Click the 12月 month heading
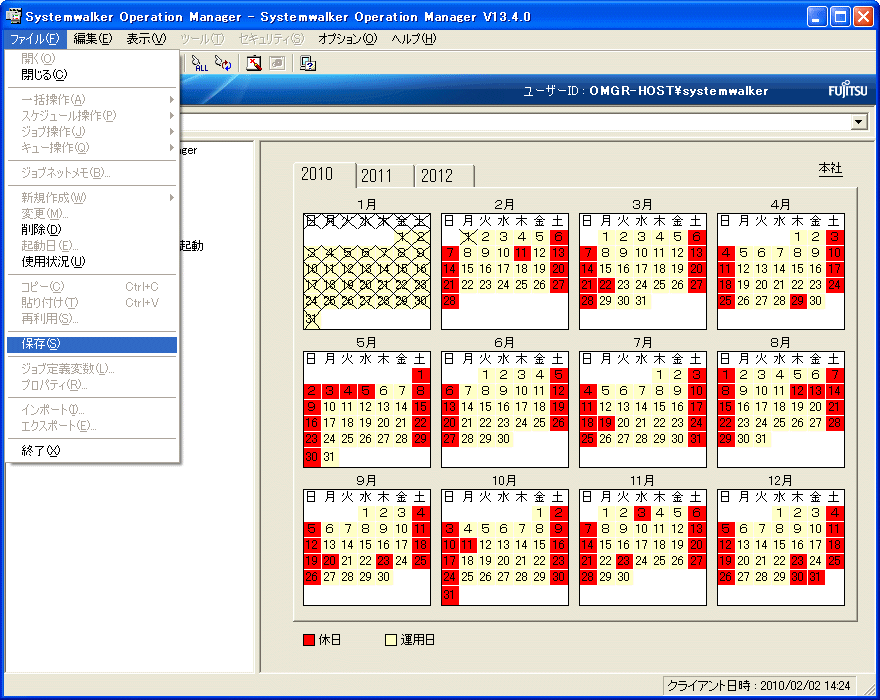This screenshot has height=700, width=880. [x=780, y=481]
